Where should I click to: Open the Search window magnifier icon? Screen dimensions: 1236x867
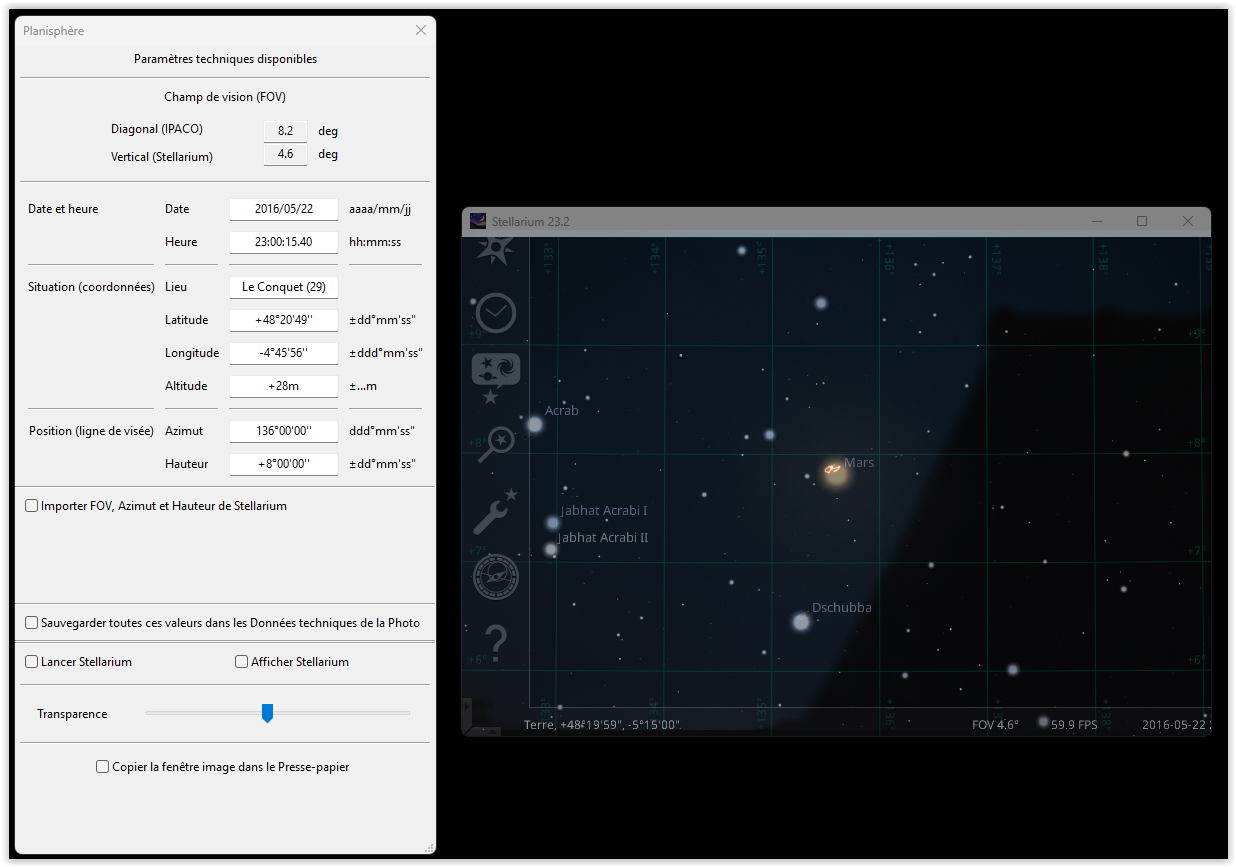point(495,444)
